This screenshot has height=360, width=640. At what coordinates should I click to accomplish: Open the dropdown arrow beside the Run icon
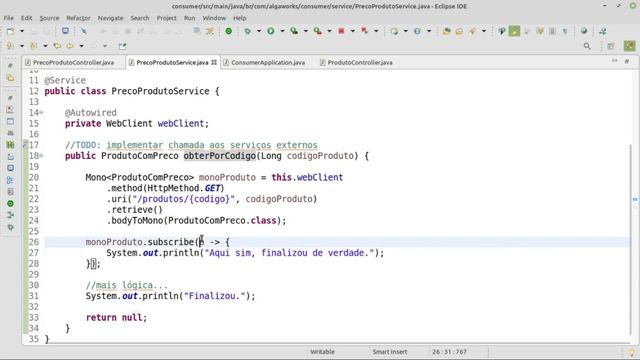[x=282, y=31]
